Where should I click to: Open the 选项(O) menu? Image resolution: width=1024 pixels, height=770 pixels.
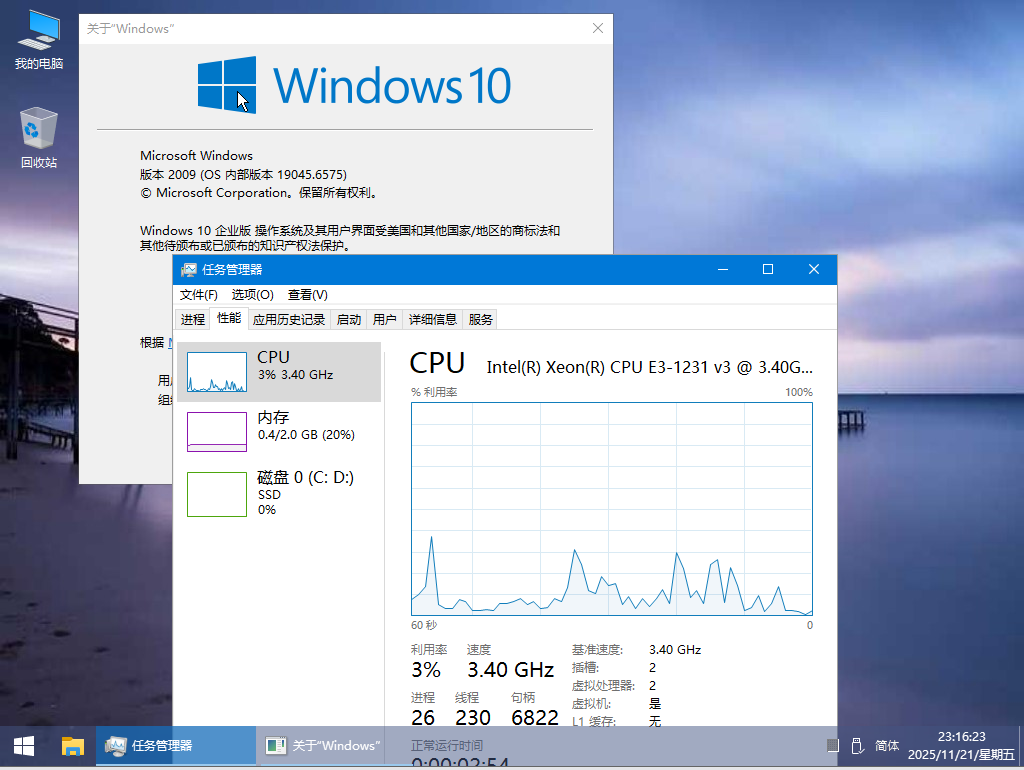(252, 295)
